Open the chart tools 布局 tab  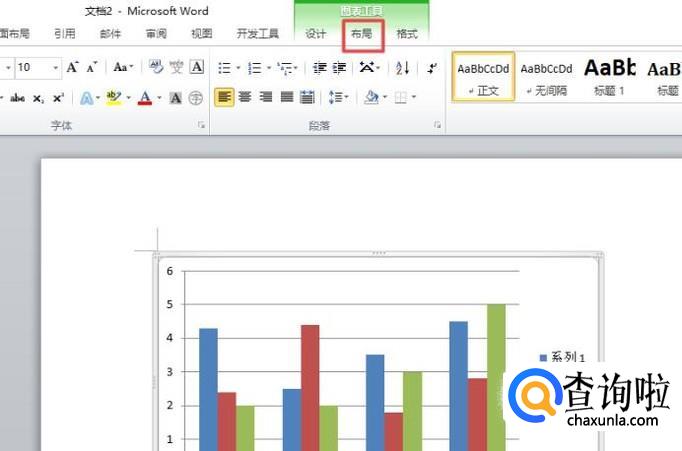pos(362,33)
